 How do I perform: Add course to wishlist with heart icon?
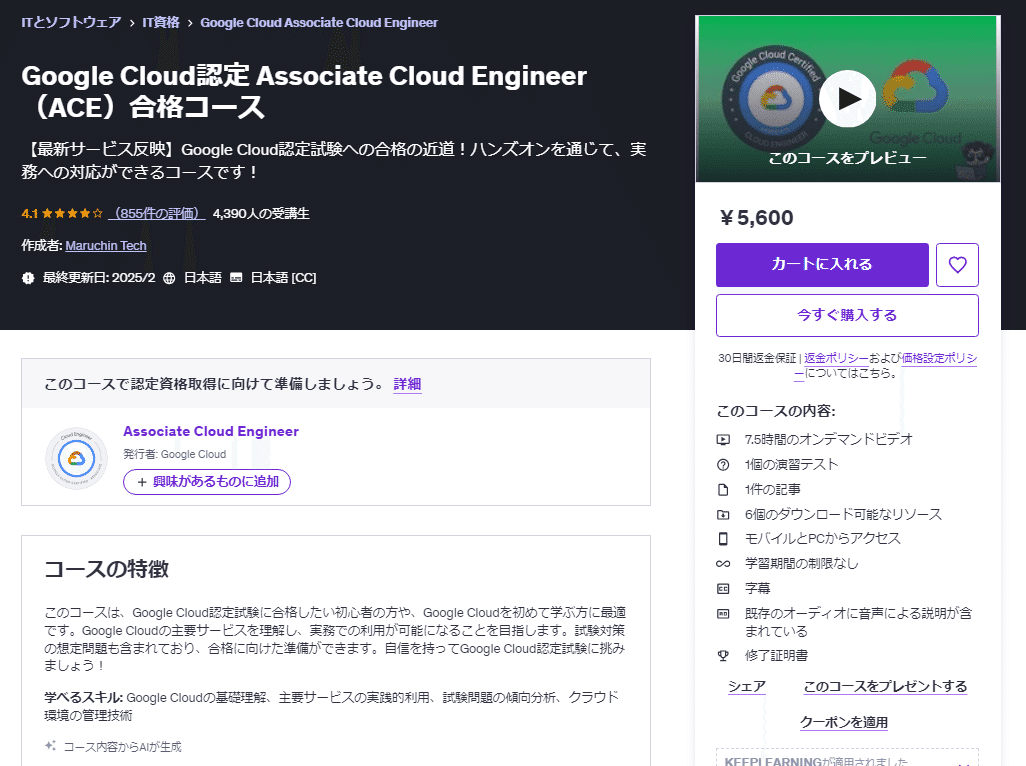(x=957, y=265)
